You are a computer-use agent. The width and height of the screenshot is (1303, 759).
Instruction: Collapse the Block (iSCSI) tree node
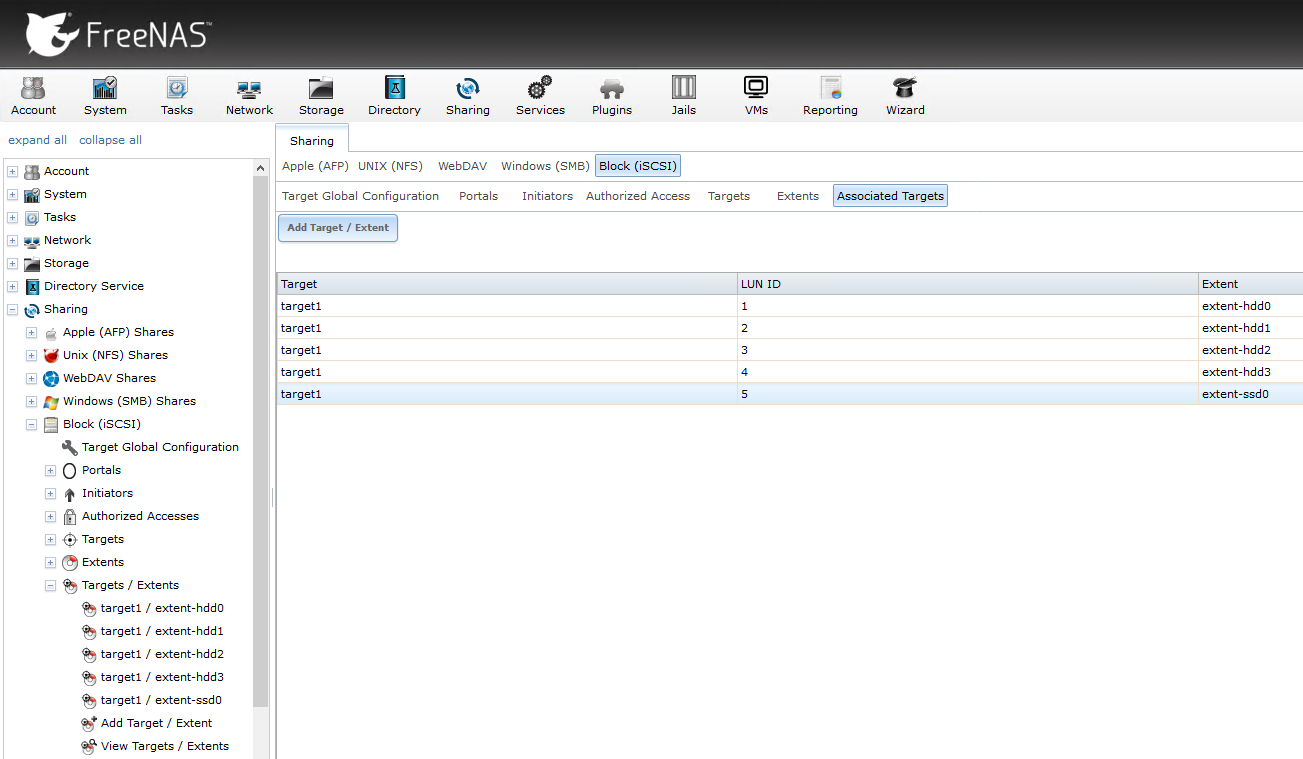point(31,424)
